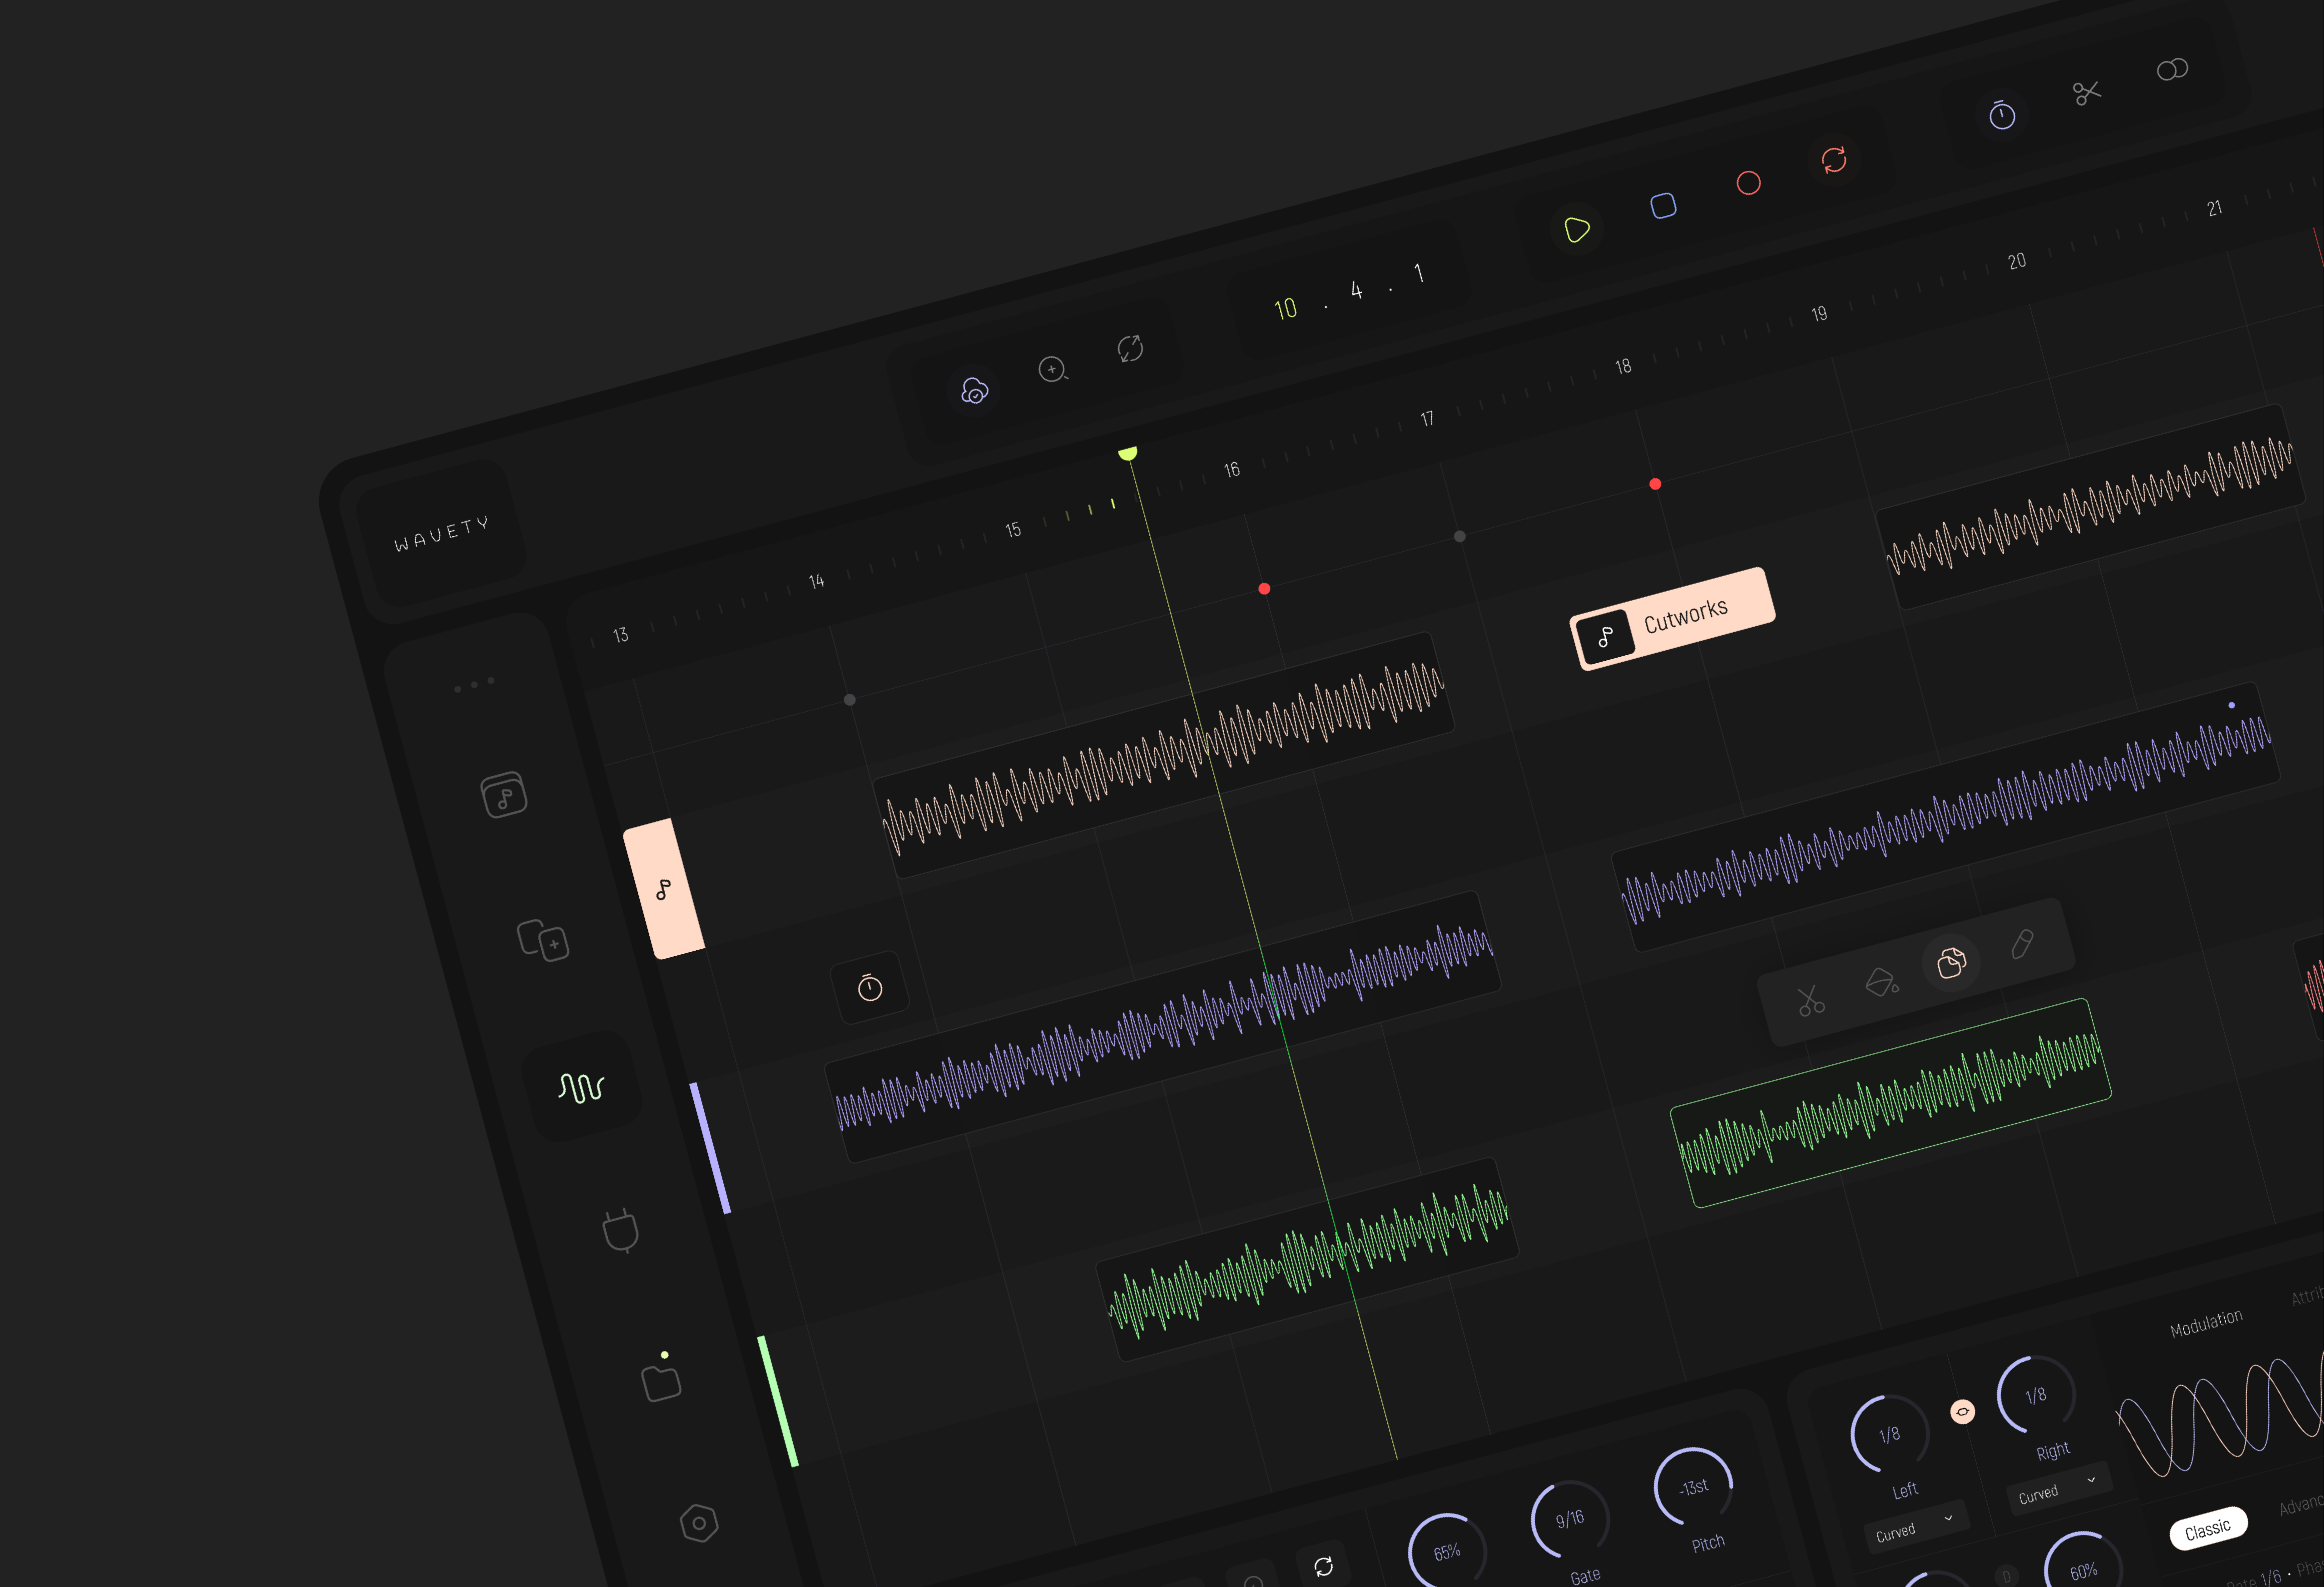Viewport: 2324px width, 1587px height.
Task: Click the gray marker dot near bar 17
Action: pyautogui.click(x=1460, y=537)
